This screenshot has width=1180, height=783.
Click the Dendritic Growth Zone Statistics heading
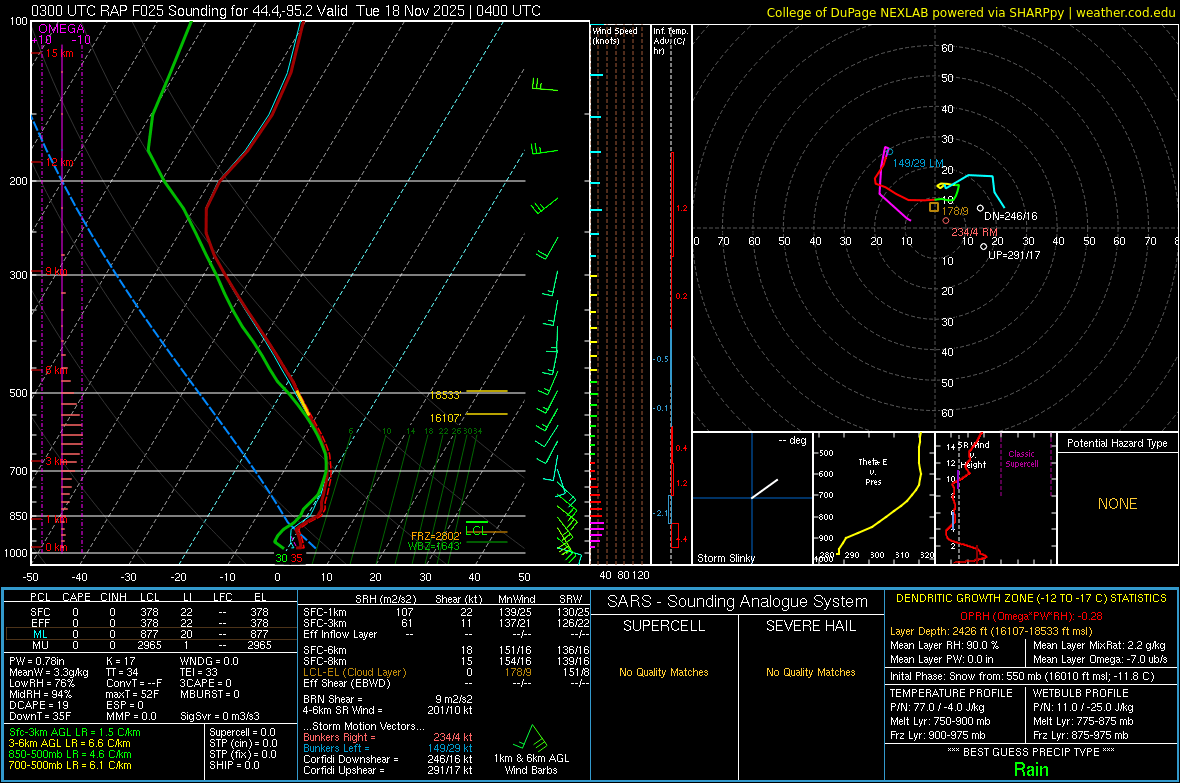[1031, 599]
